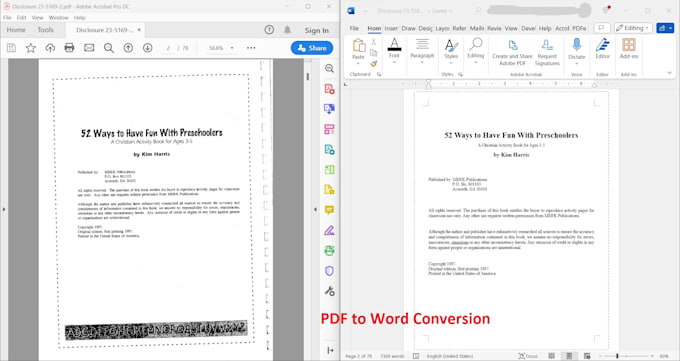Switch Word to Web Layout view
680x361 pixels.
click(586, 356)
